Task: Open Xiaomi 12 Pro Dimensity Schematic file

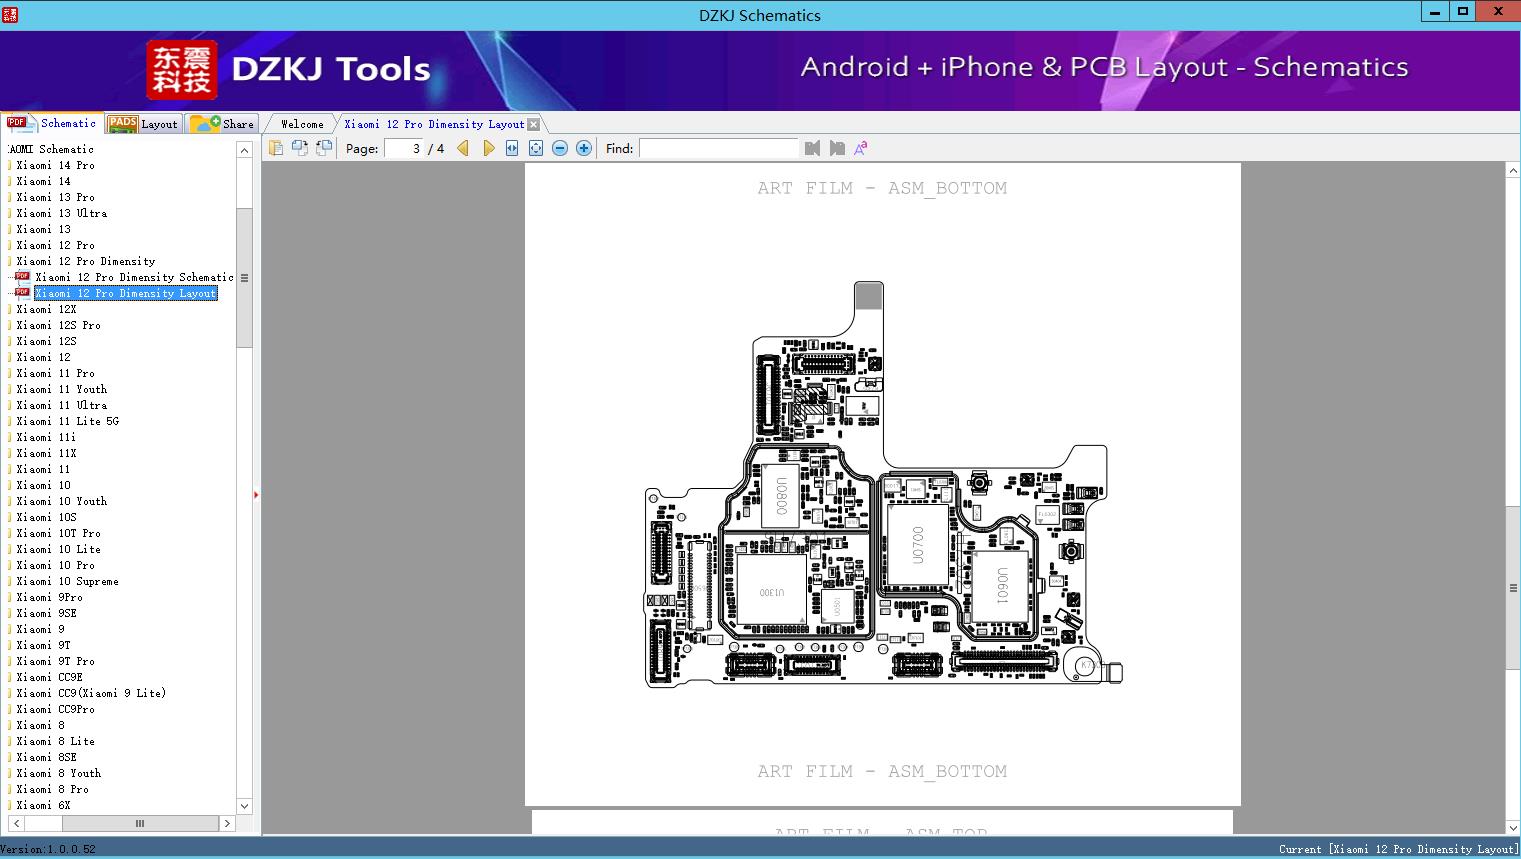Action: pyautogui.click(x=134, y=277)
